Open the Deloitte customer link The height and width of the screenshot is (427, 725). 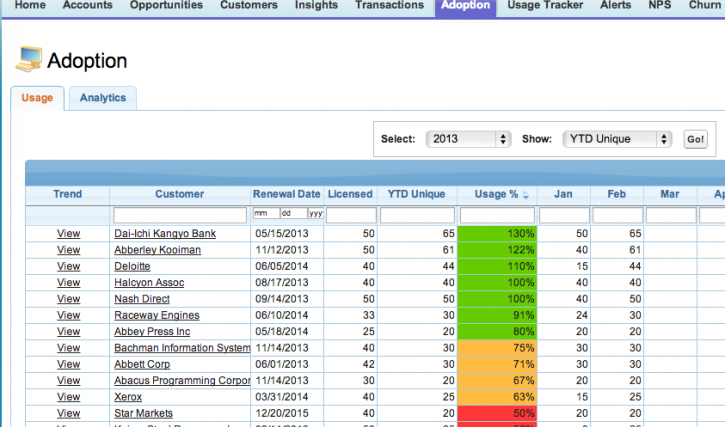[132, 266]
